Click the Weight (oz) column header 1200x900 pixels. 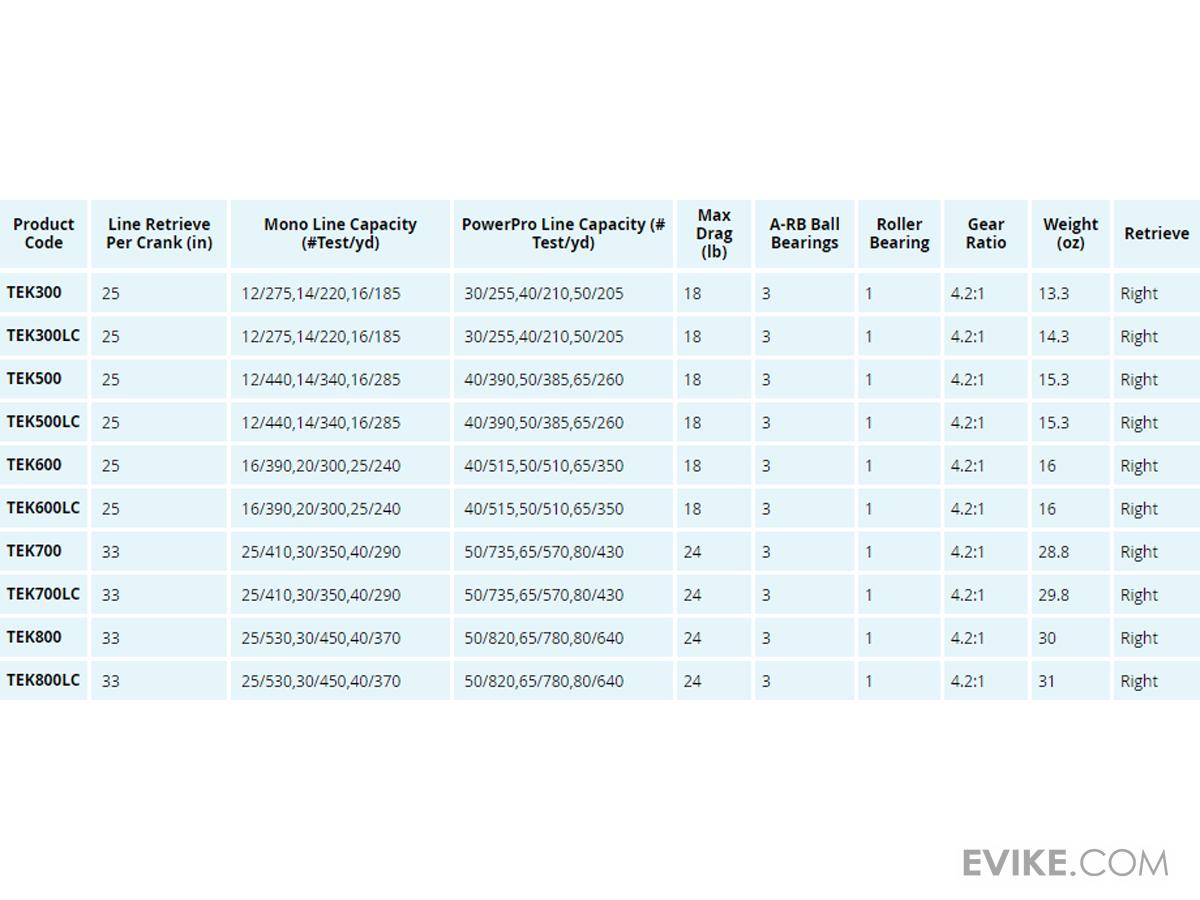[x=1070, y=234]
